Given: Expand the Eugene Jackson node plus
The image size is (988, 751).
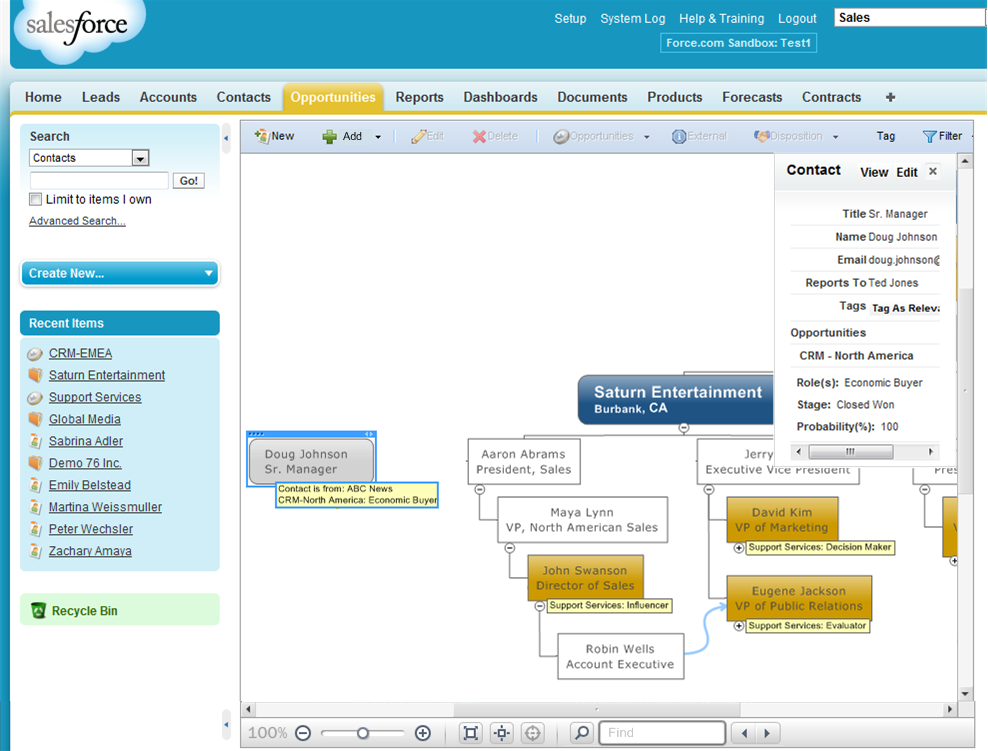Looking at the screenshot, I should (738, 626).
